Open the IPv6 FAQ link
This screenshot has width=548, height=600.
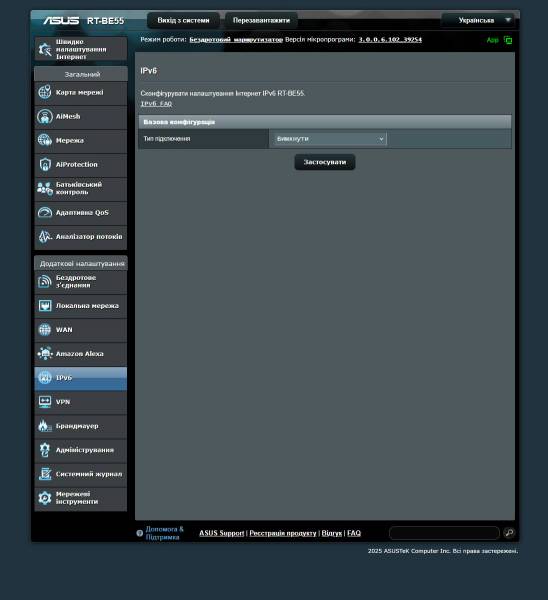pos(156,104)
